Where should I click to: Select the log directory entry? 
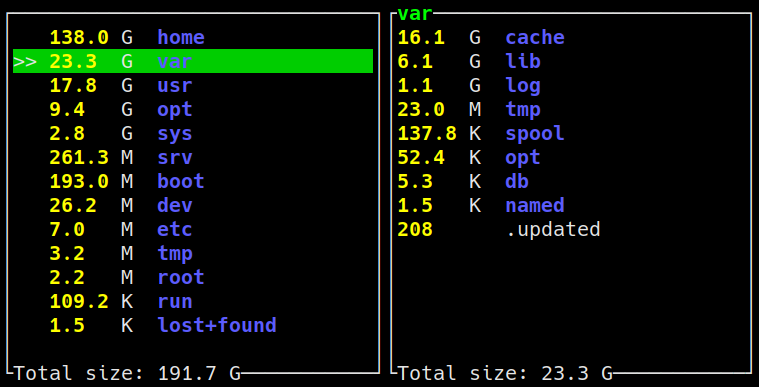(x=571, y=85)
